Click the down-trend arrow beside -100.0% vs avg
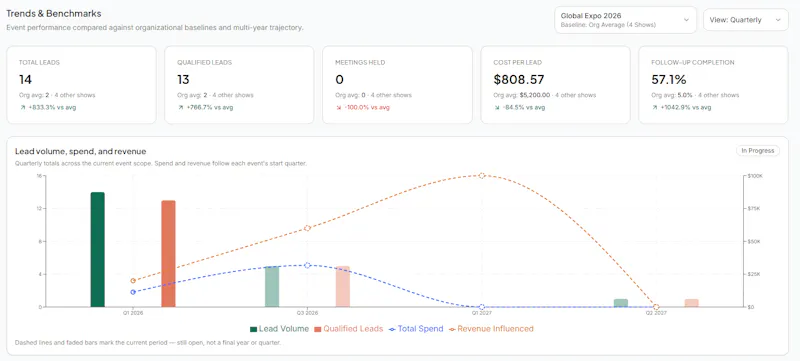The image size is (800, 361). 338,108
